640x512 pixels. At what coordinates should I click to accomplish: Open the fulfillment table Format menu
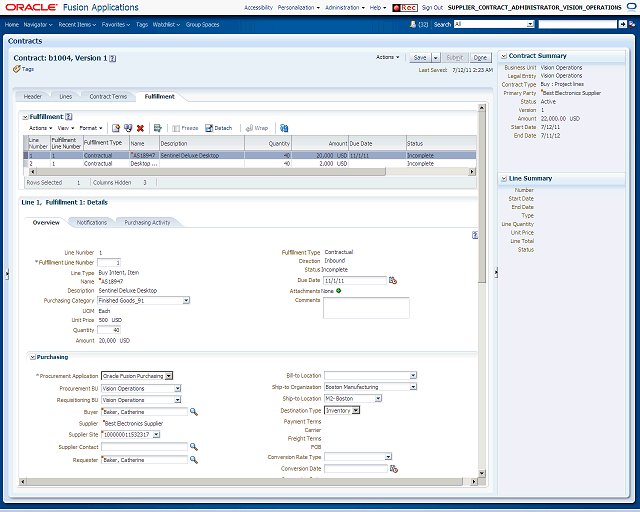pyautogui.click(x=91, y=128)
